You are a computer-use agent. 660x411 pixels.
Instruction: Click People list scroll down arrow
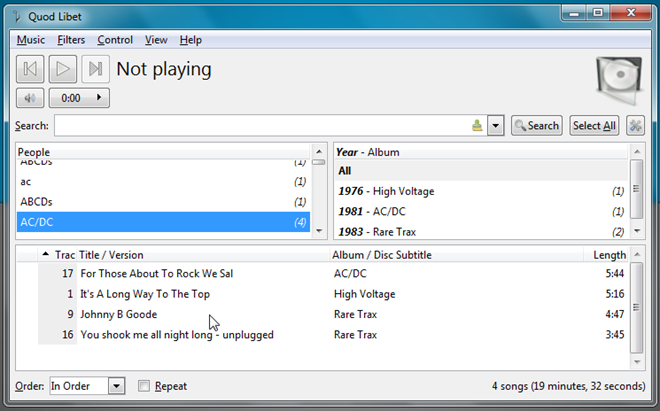click(319, 231)
